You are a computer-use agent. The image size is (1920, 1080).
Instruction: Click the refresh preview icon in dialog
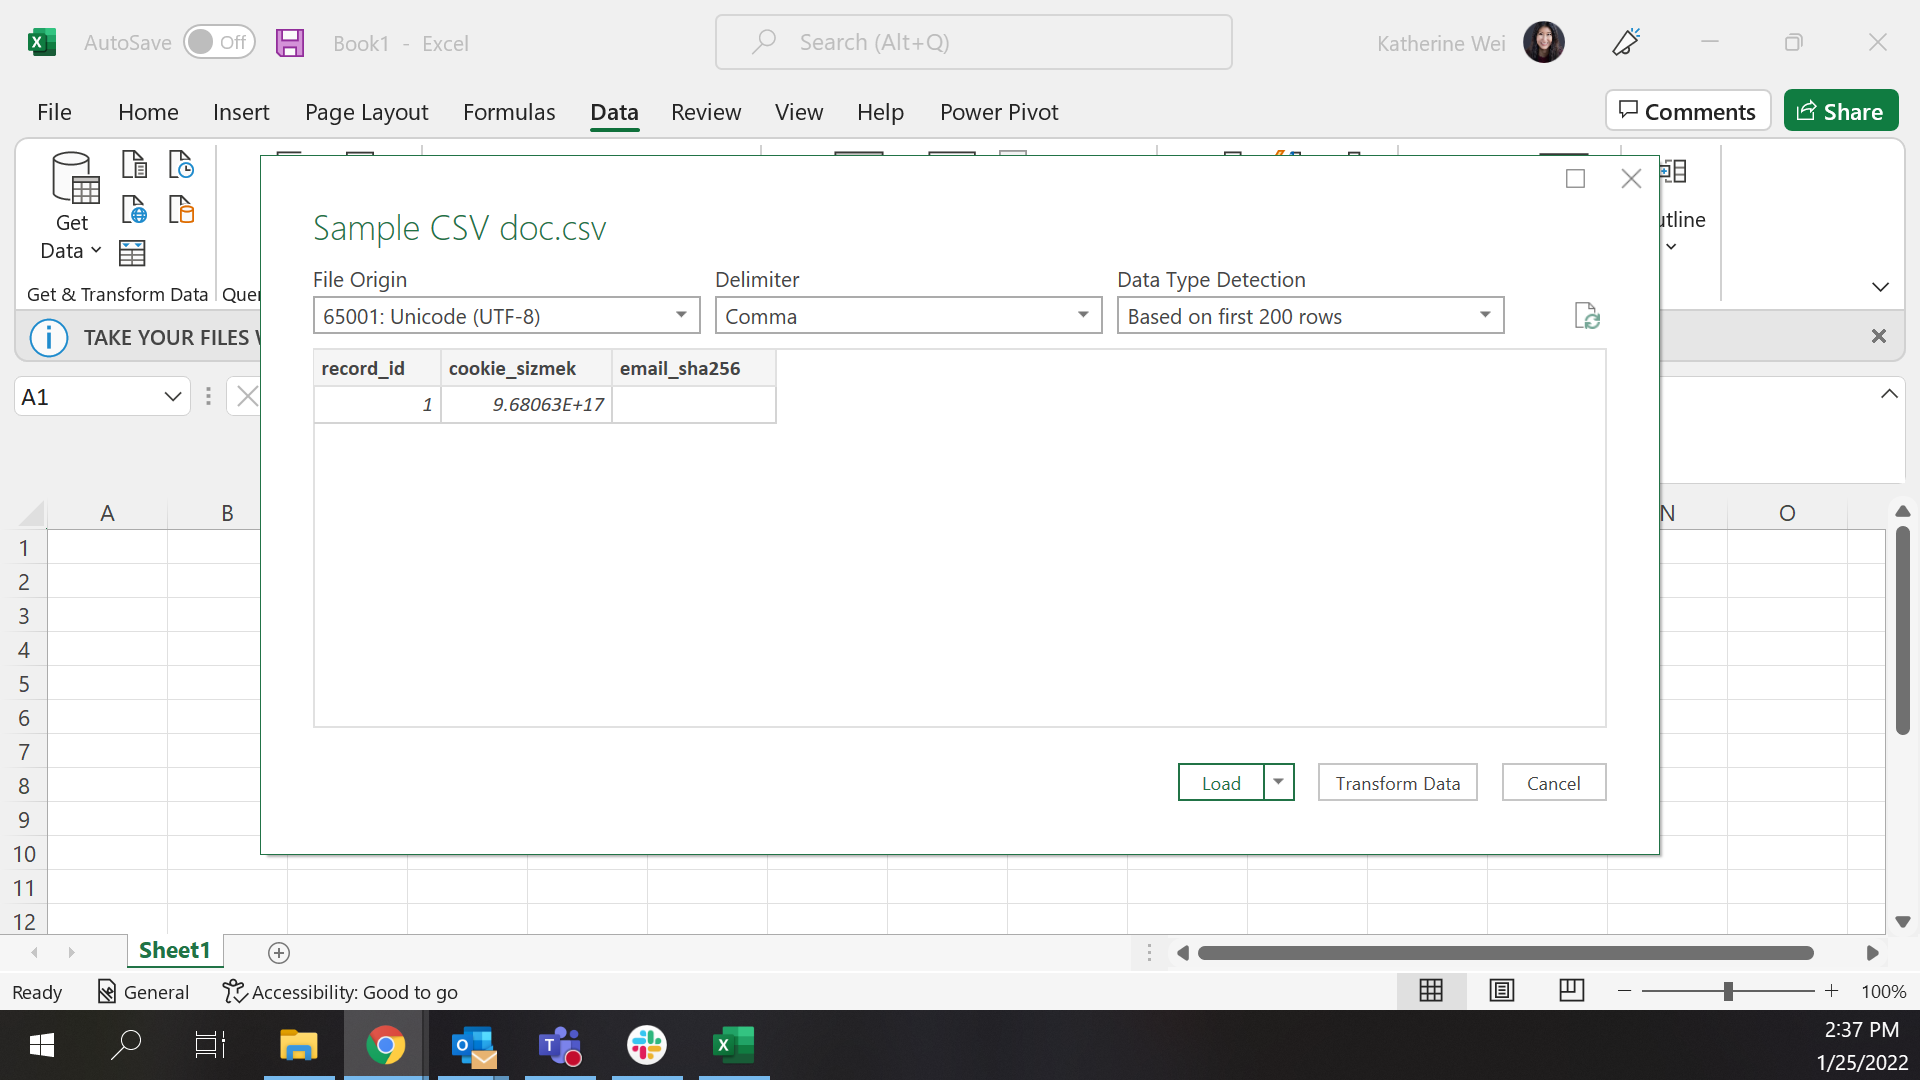(x=1587, y=316)
